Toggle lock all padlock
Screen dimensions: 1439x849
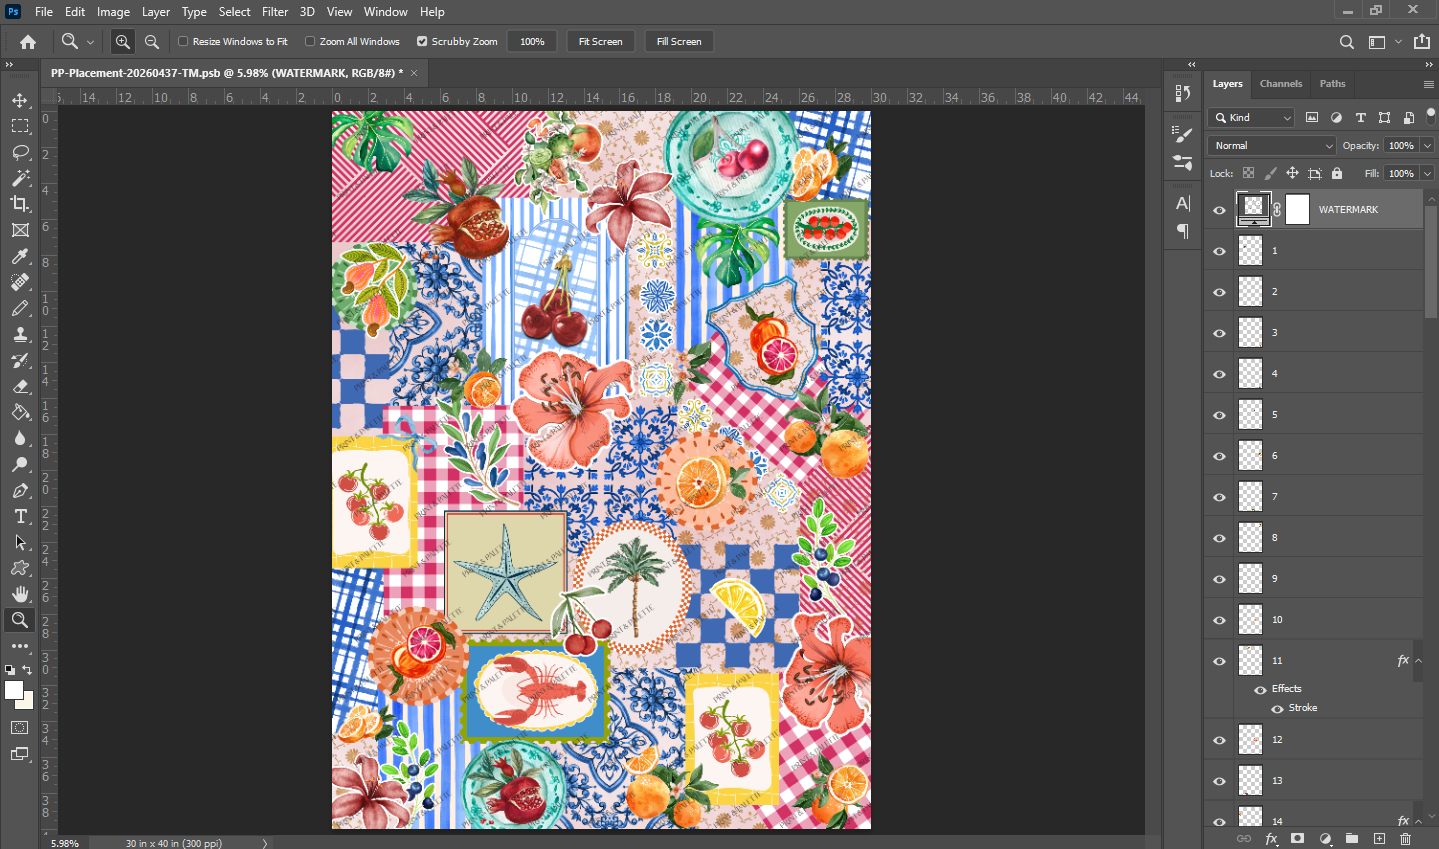point(1337,173)
